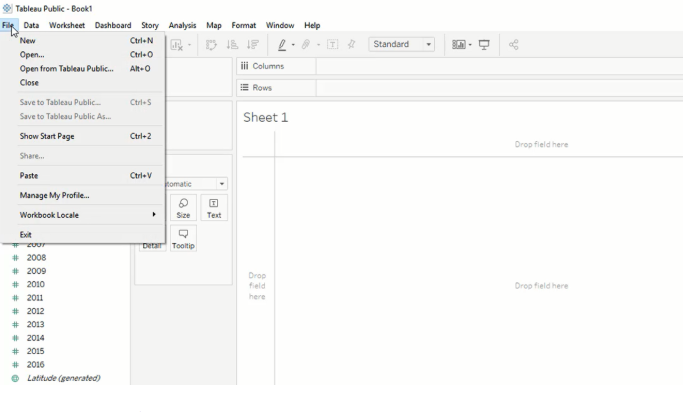Click the Size mark card button
This screenshot has height=412, width=685.
click(x=183, y=208)
